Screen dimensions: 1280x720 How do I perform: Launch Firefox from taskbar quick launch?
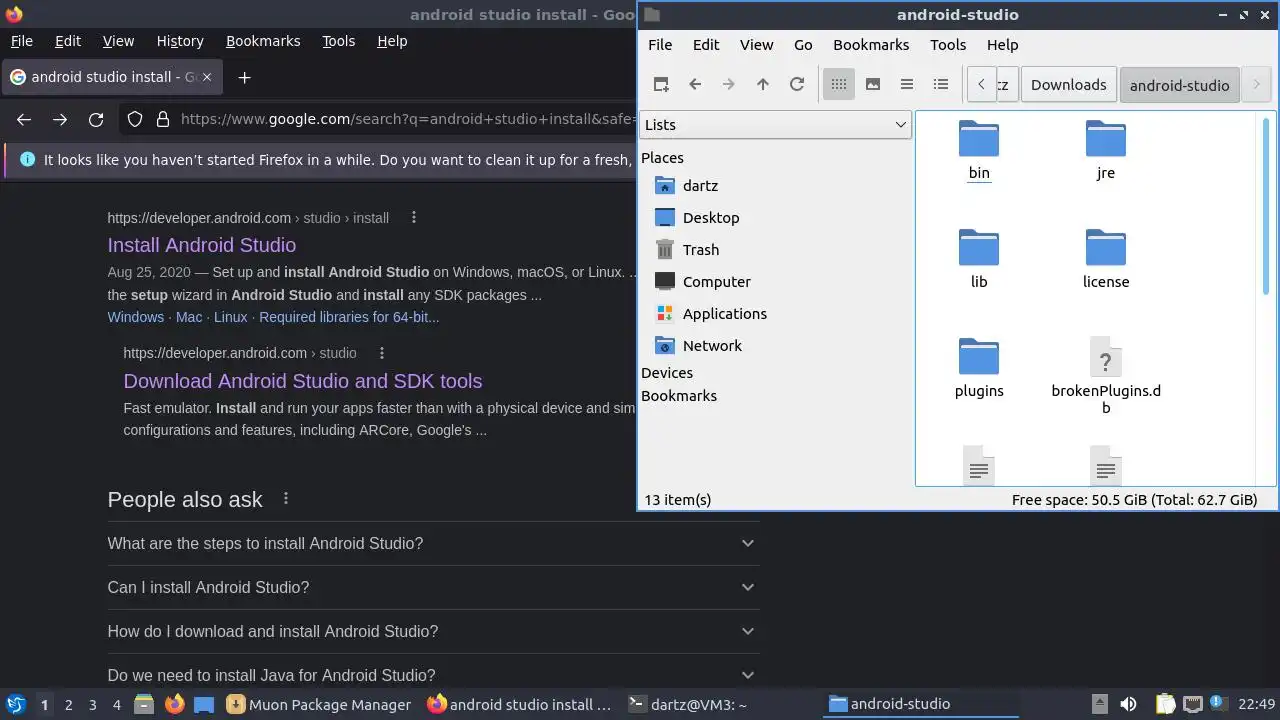pyautogui.click(x=174, y=704)
